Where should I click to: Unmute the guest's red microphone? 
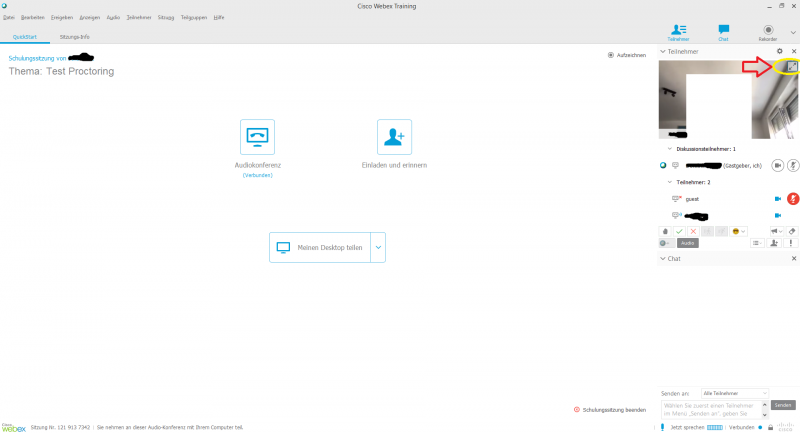click(x=793, y=199)
